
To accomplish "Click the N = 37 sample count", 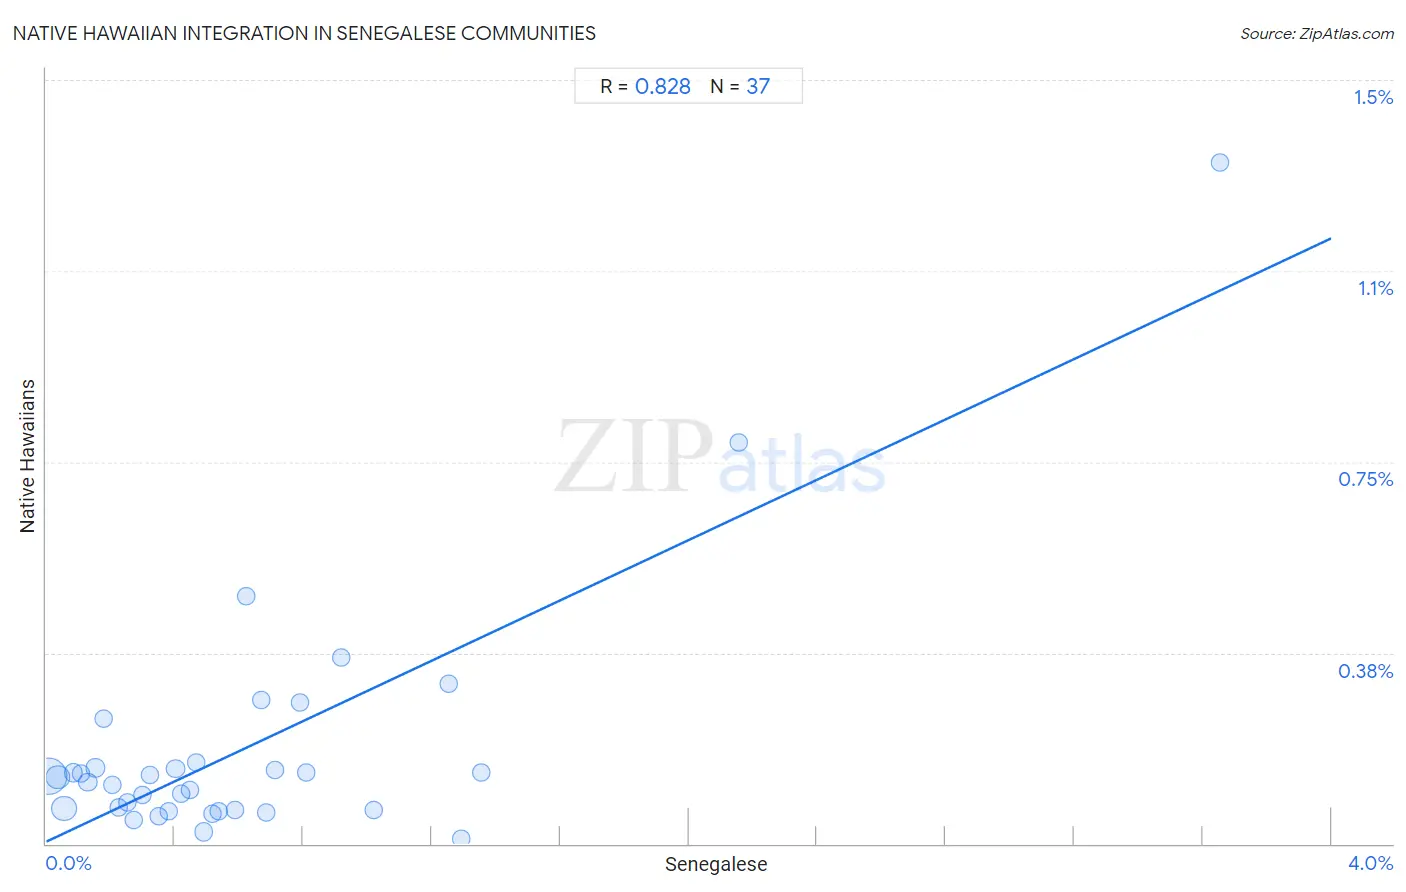I will pyautogui.click(x=740, y=87).
